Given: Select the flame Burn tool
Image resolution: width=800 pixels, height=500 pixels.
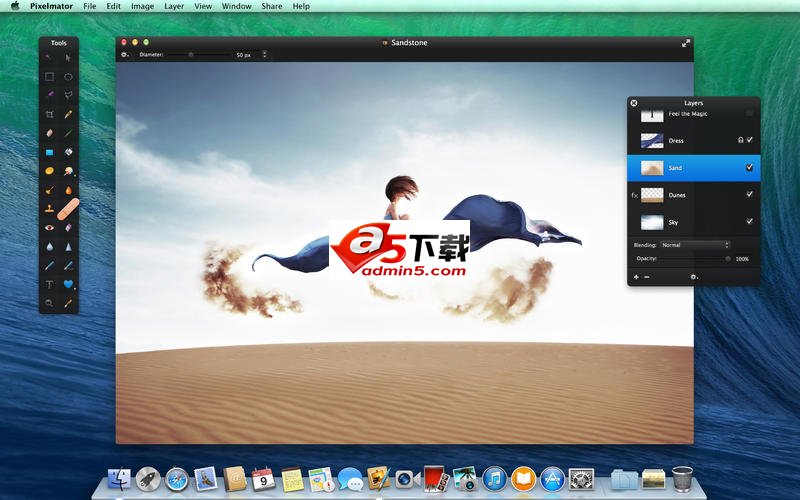Looking at the screenshot, I should (68, 190).
